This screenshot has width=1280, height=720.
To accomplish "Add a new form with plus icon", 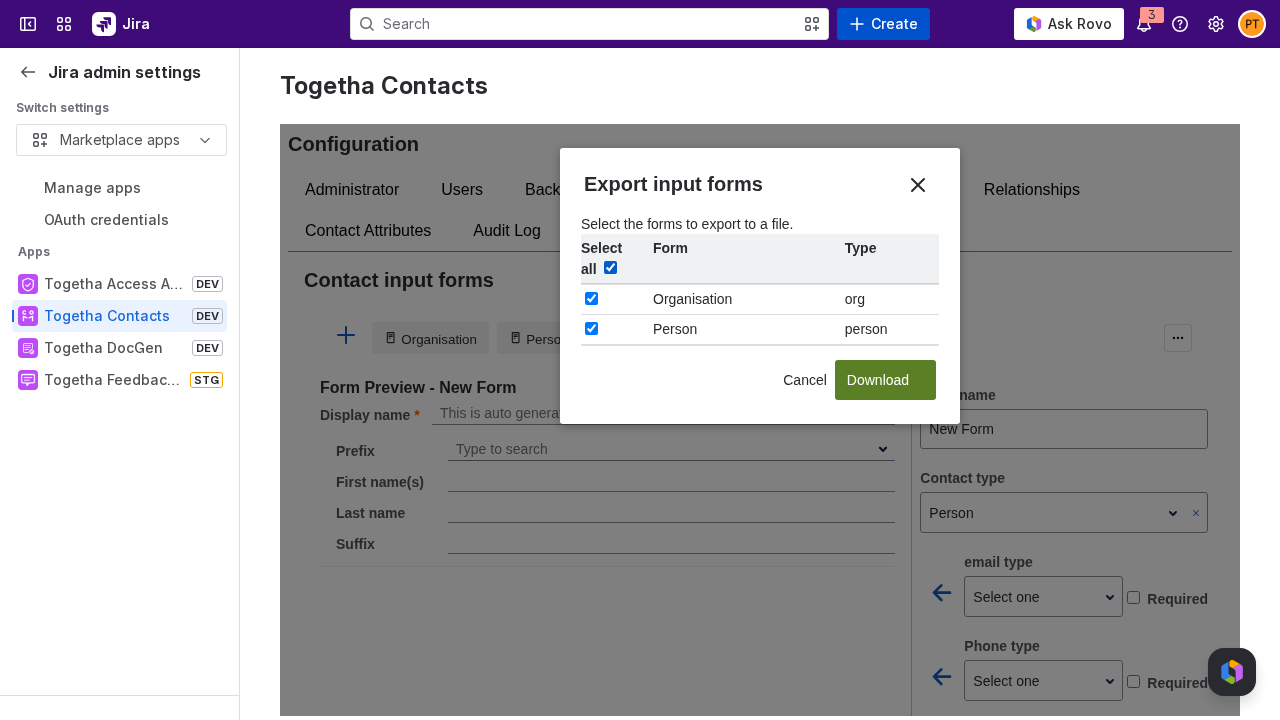I will pos(346,335).
